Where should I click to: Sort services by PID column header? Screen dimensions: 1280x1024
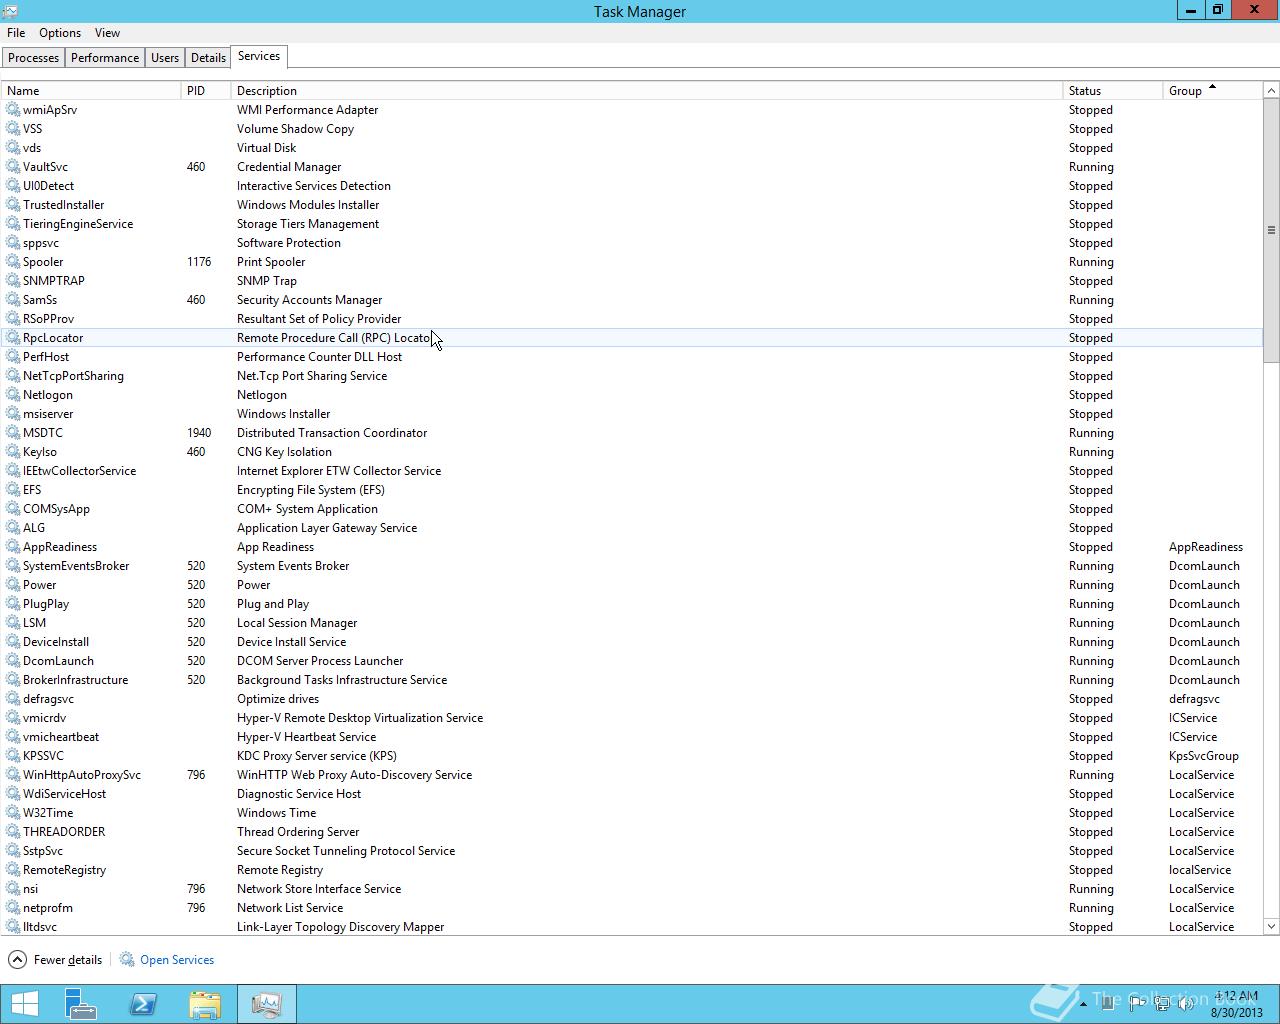206,91
